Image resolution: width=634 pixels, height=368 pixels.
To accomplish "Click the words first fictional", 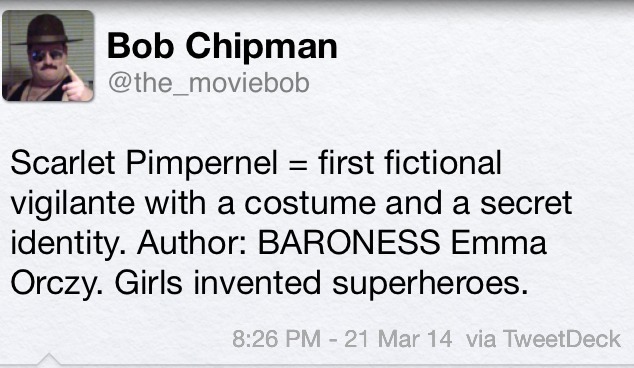I will 410,163.
